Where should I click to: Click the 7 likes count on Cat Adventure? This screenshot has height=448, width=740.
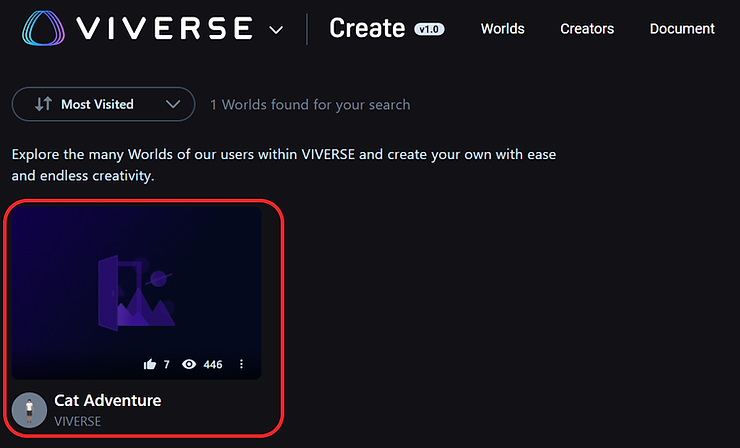pos(166,364)
